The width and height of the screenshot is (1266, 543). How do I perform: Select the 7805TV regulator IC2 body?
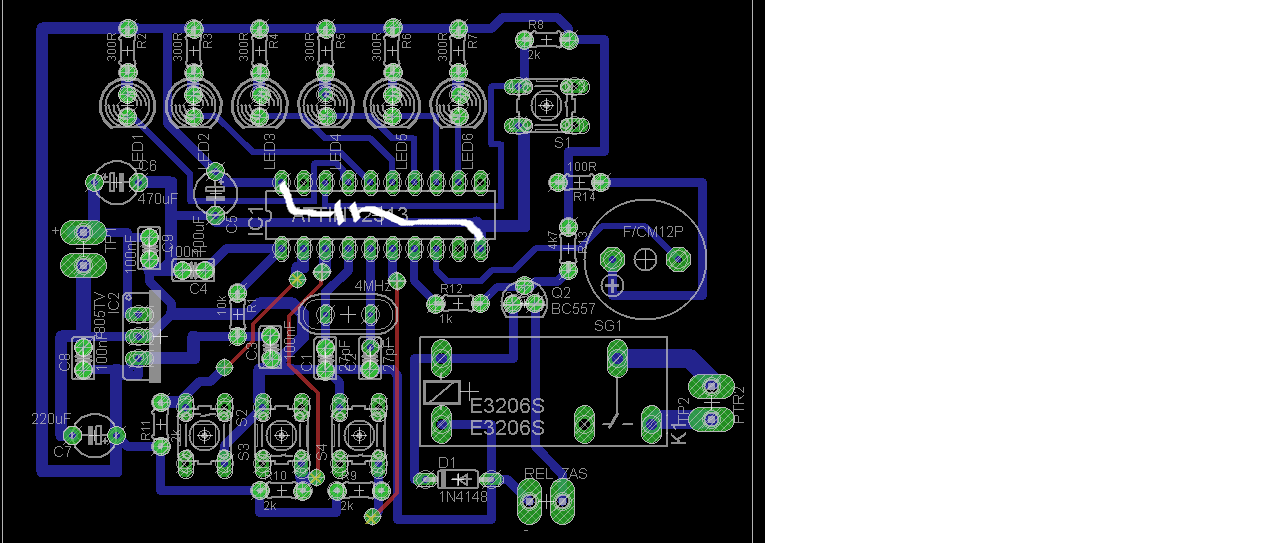[141, 337]
